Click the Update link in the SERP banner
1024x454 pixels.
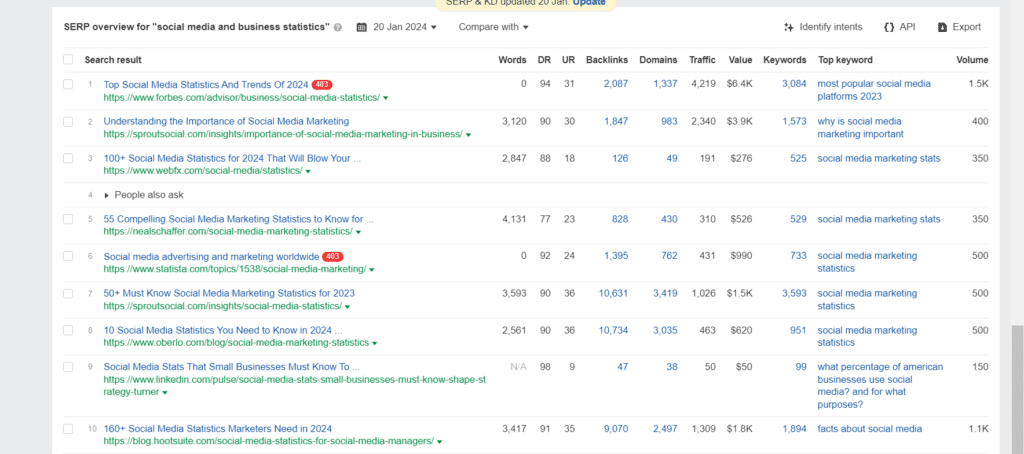tap(589, 3)
